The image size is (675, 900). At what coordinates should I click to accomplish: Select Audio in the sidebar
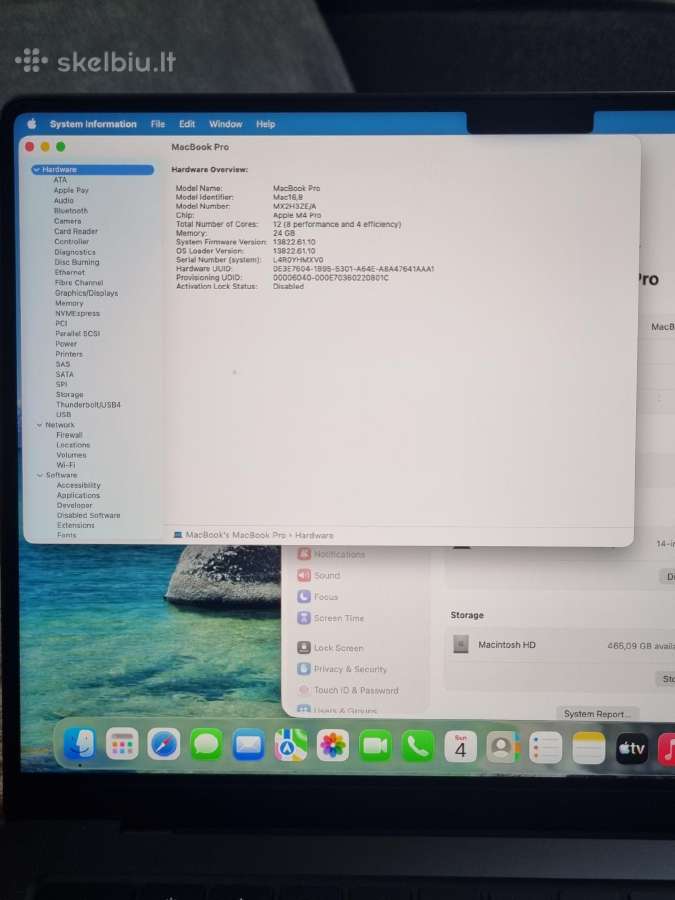64,200
